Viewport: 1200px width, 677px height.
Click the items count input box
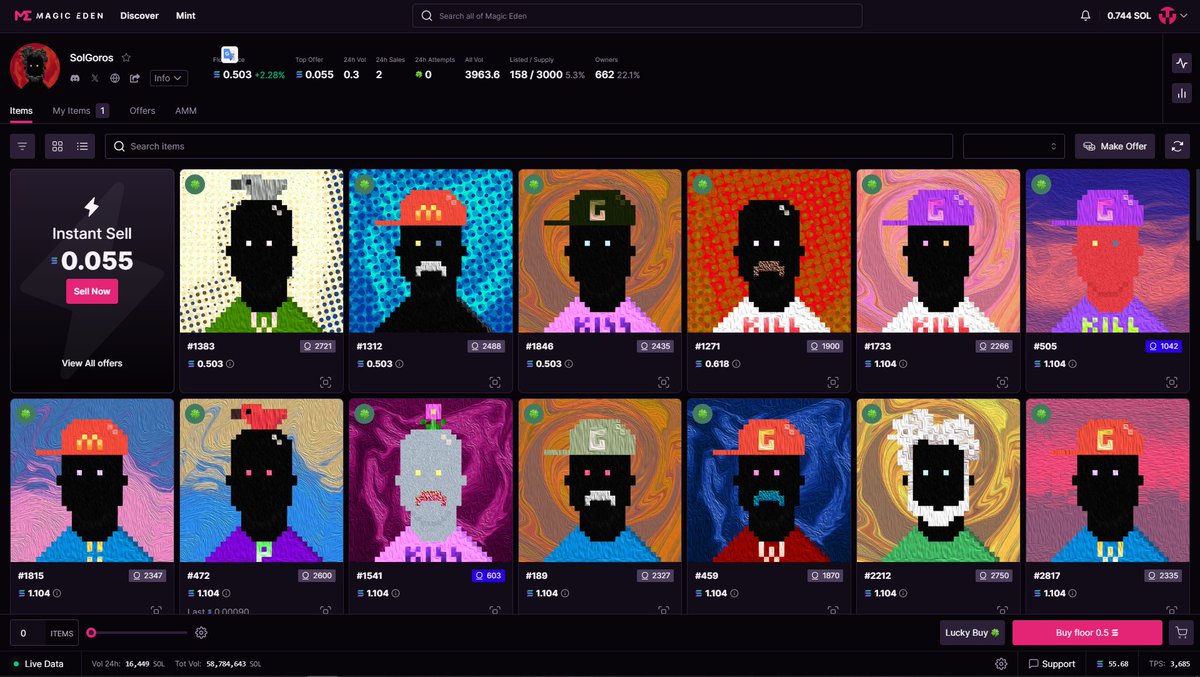point(27,632)
